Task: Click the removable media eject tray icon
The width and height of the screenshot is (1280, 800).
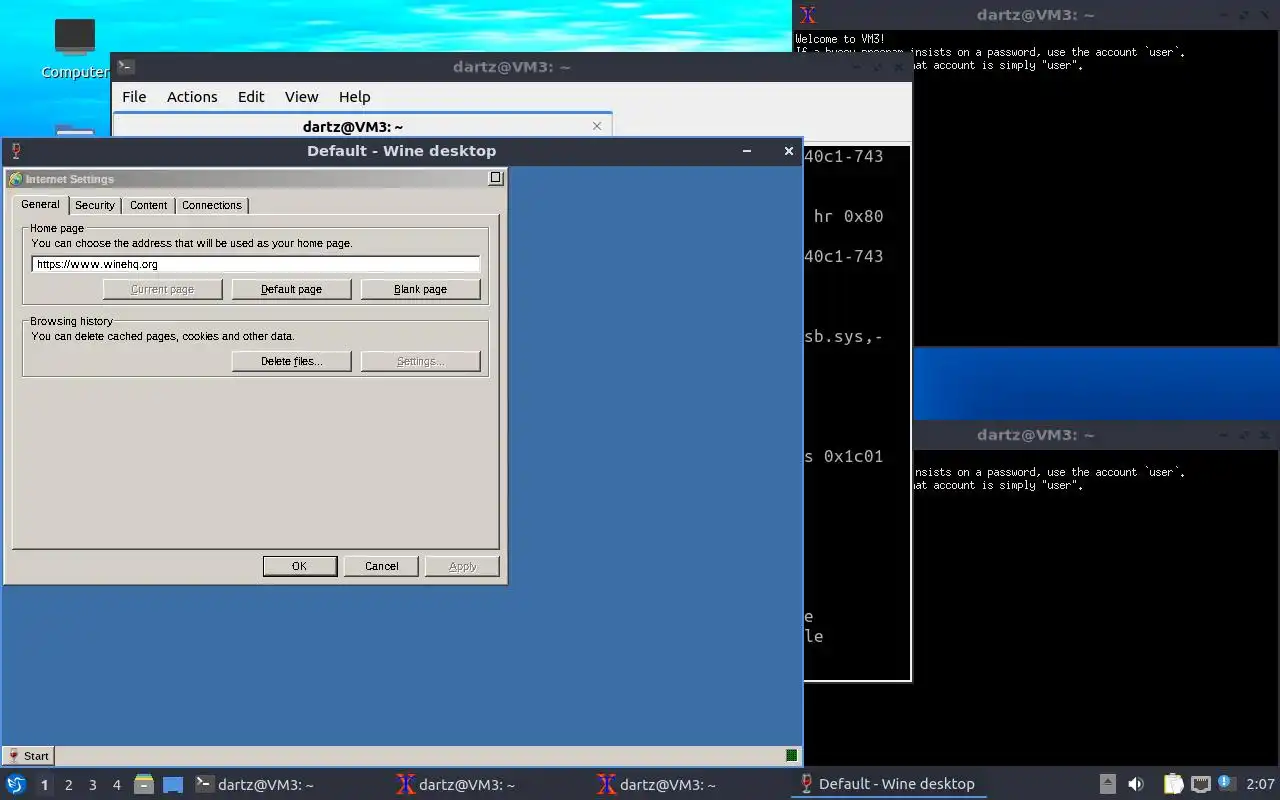Action: (x=1108, y=784)
